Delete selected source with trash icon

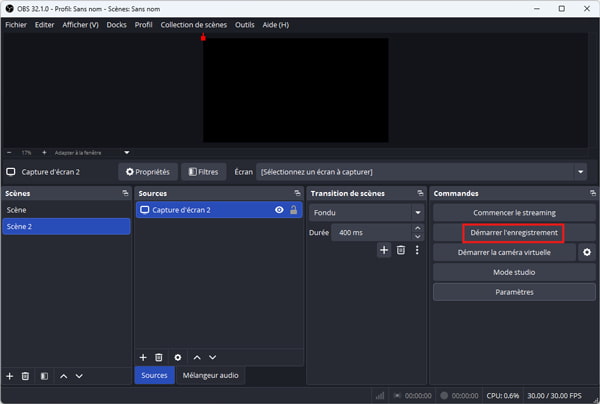(159, 356)
